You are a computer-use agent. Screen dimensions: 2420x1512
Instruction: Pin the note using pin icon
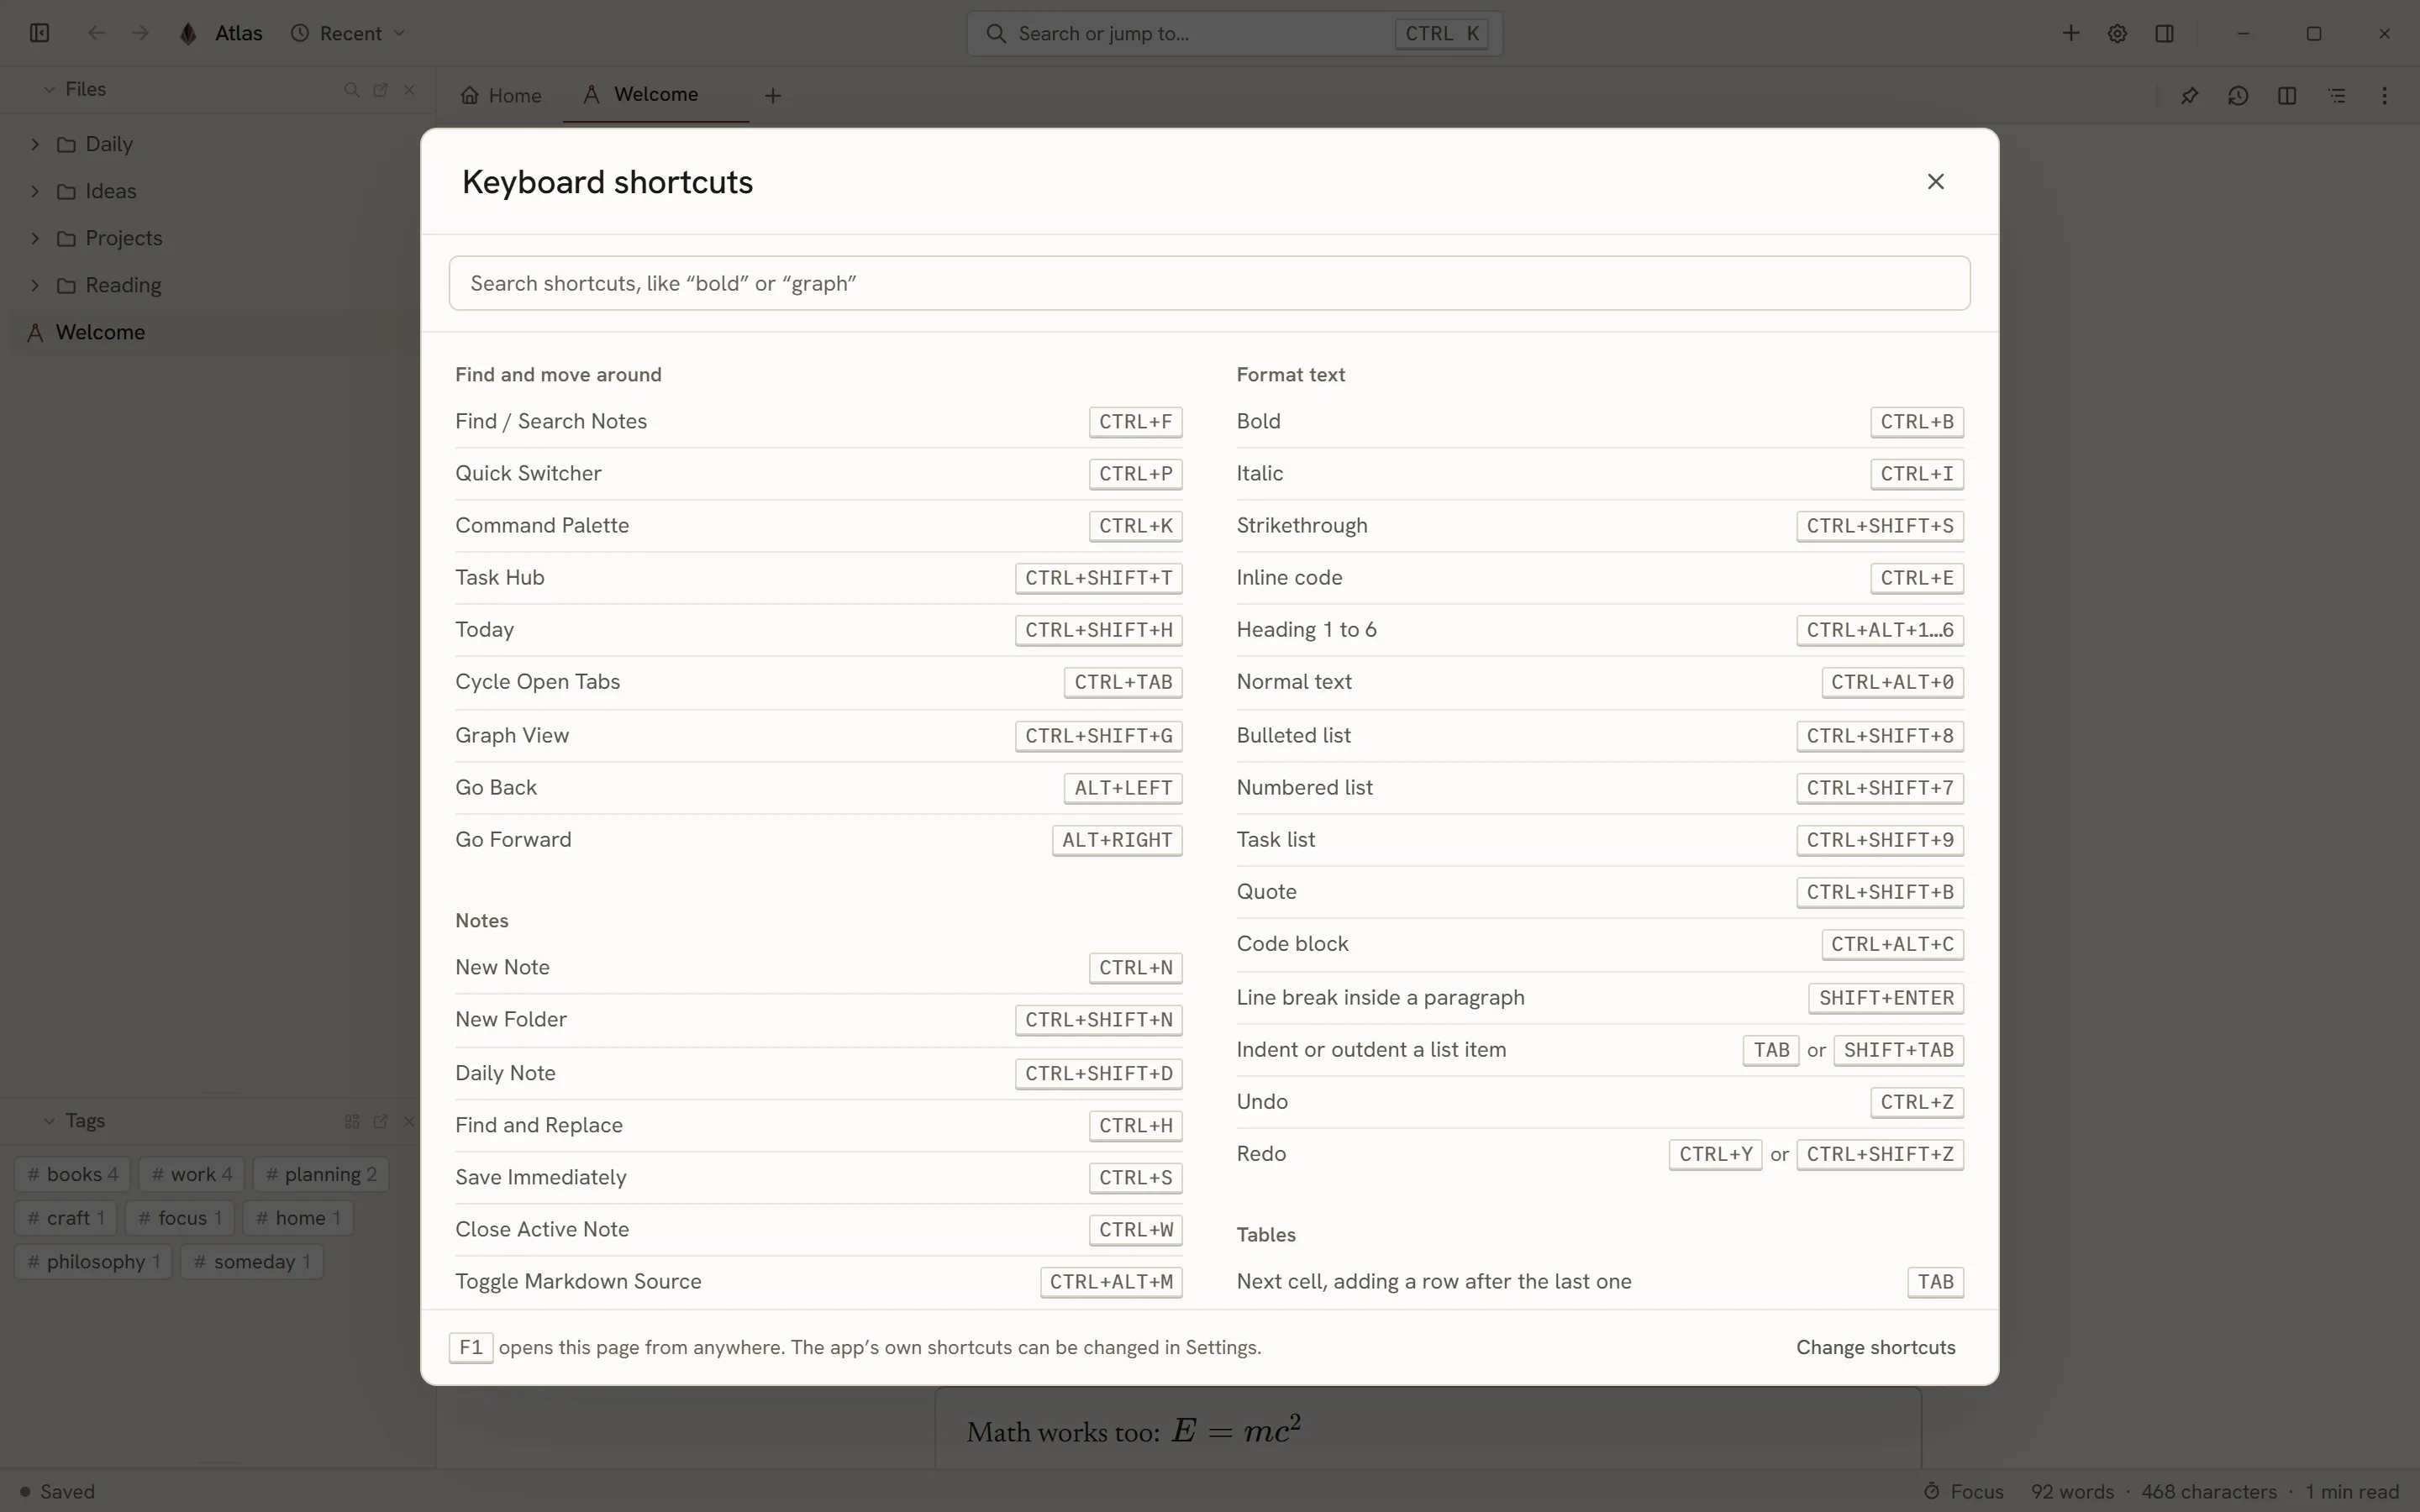click(x=2189, y=96)
